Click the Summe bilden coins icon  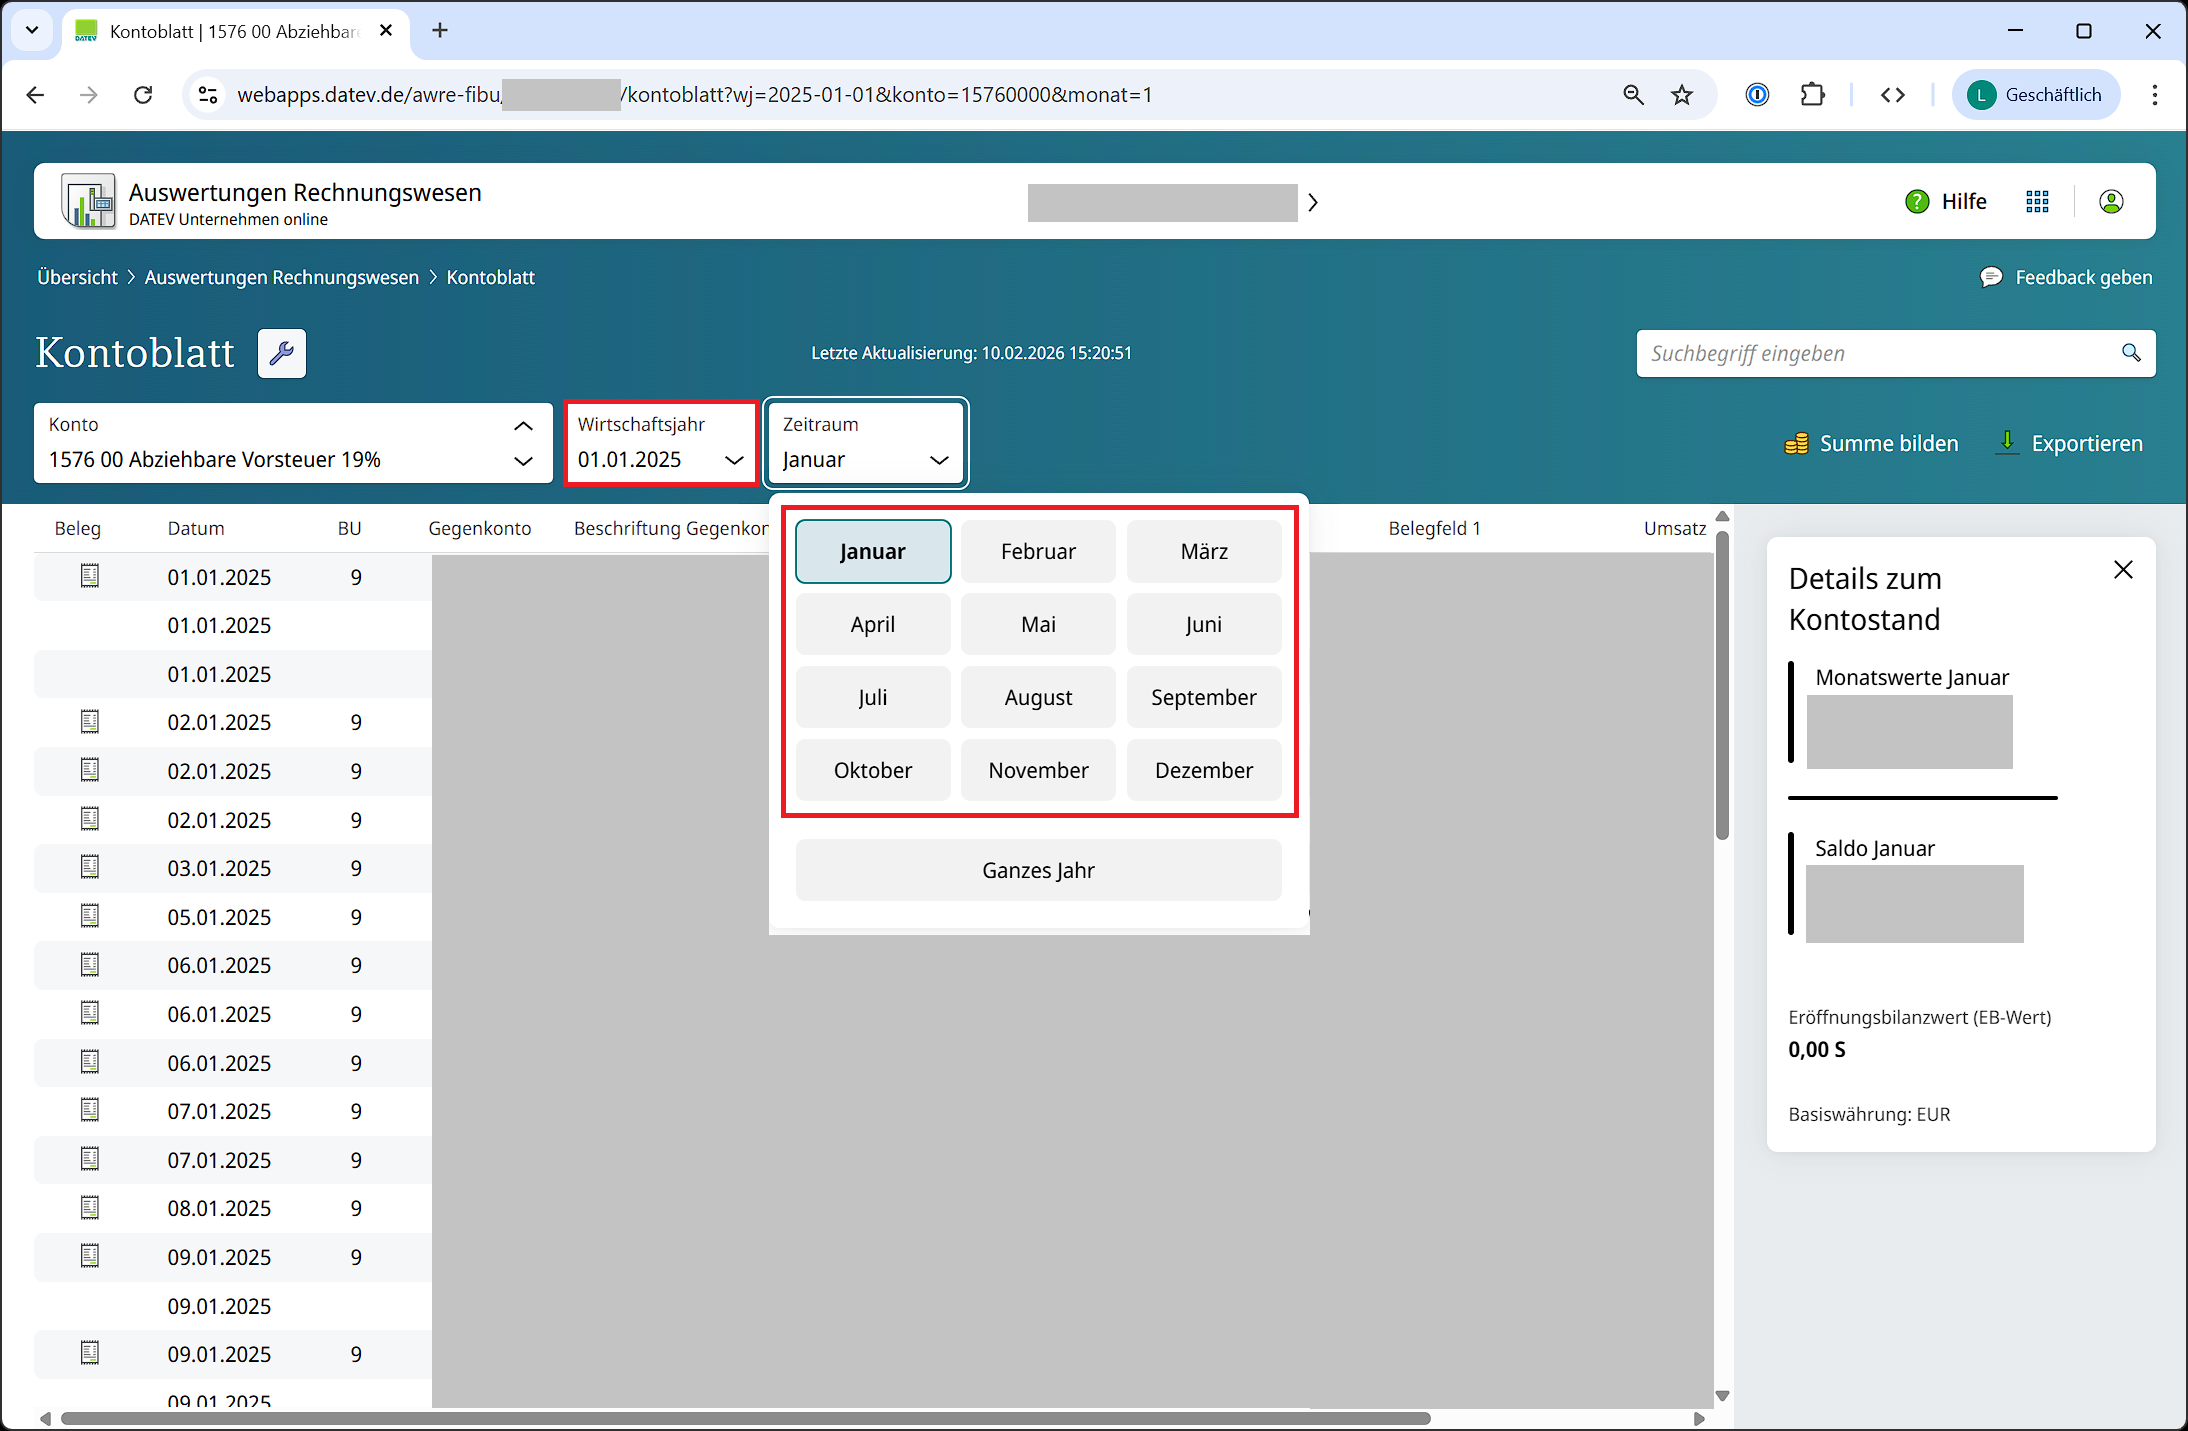coord(1796,443)
